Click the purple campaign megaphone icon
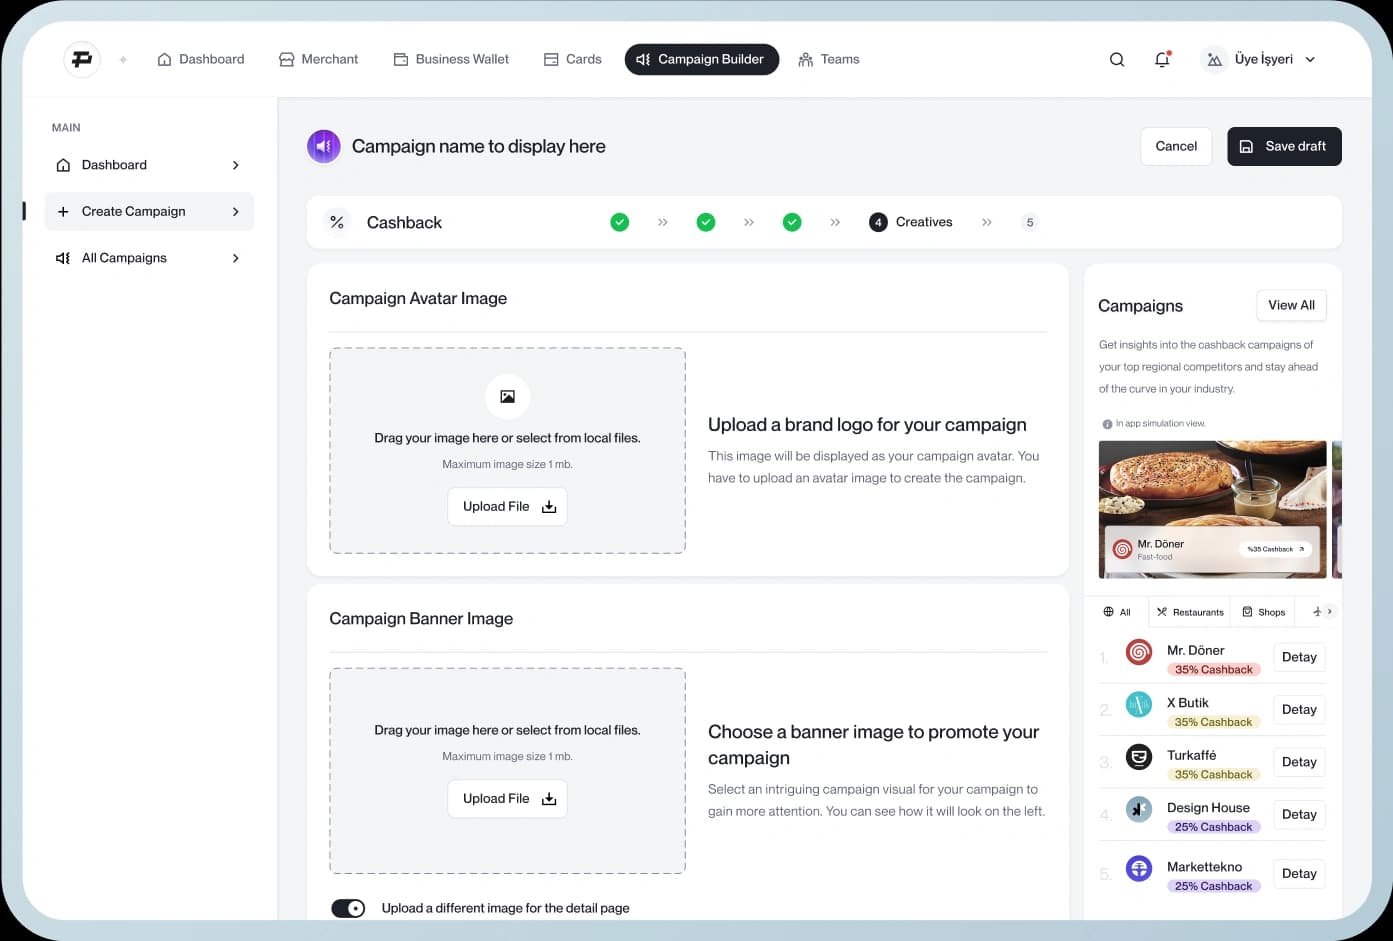Image resolution: width=1393 pixels, height=941 pixels. pyautogui.click(x=323, y=146)
